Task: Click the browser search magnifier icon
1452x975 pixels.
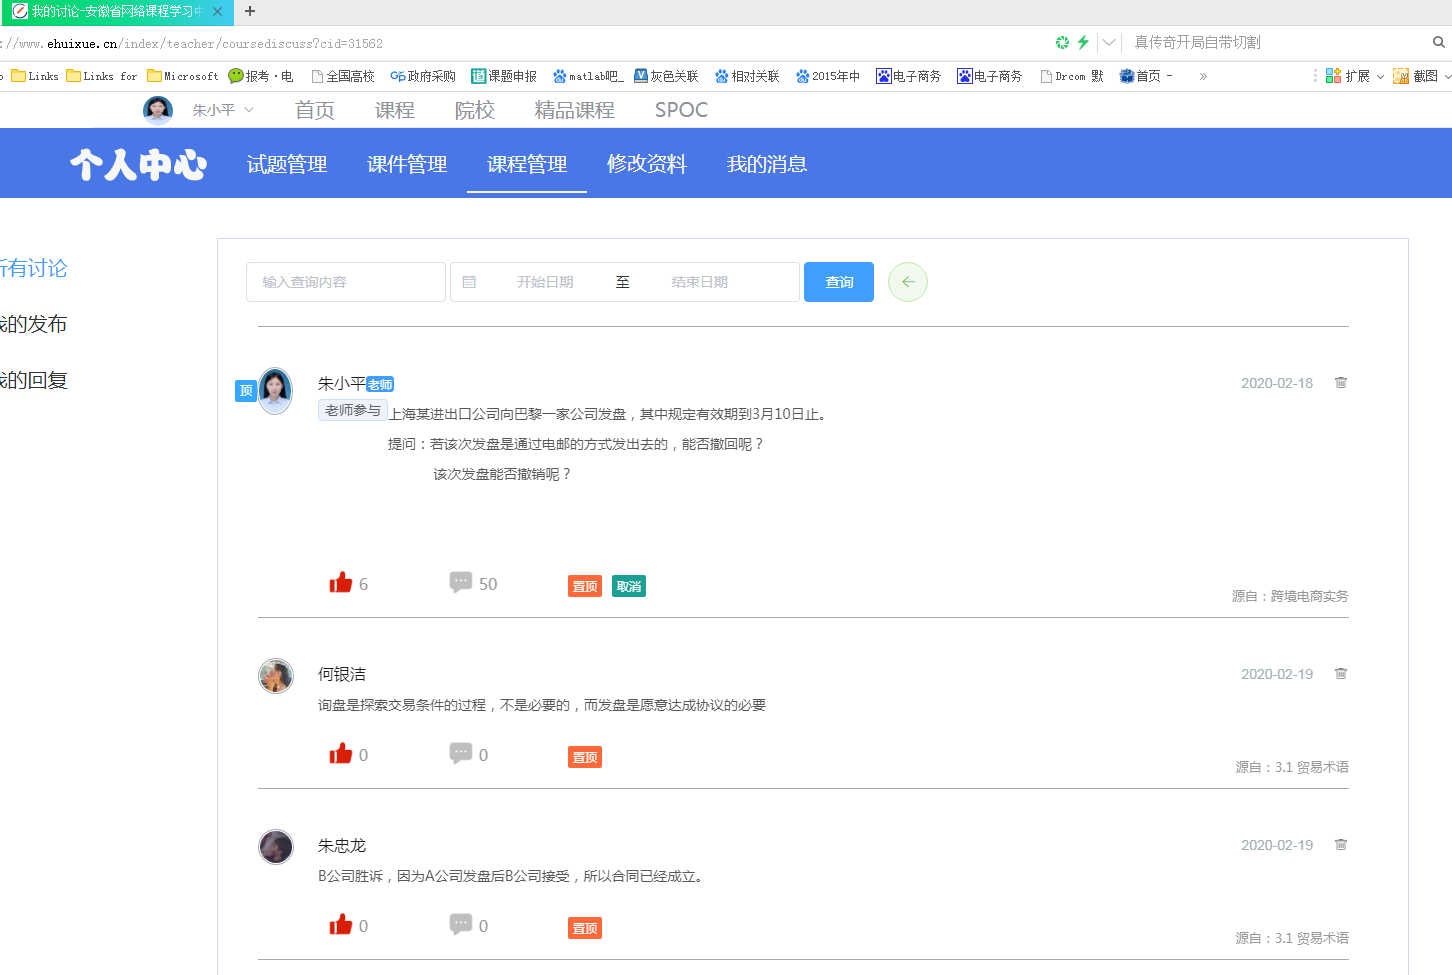Action: coord(1438,42)
